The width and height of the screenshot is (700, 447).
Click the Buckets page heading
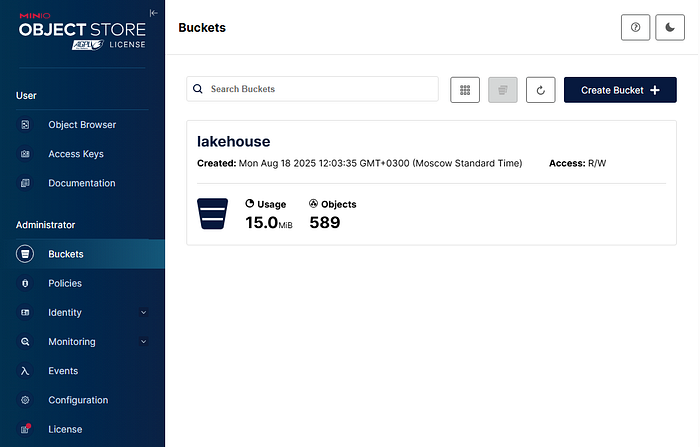(202, 28)
